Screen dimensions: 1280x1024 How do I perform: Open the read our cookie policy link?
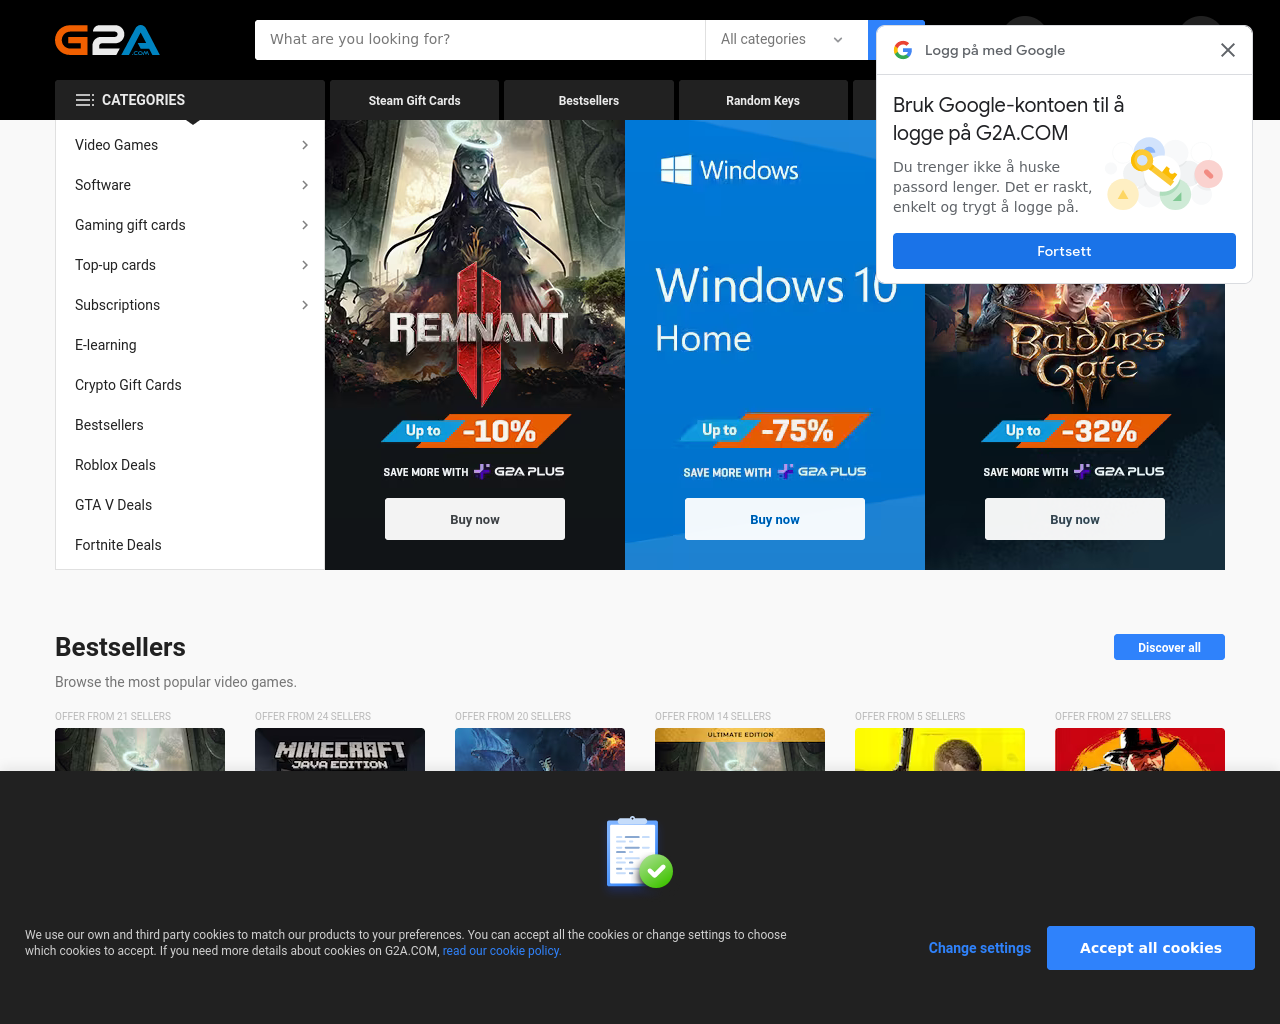[x=502, y=951]
